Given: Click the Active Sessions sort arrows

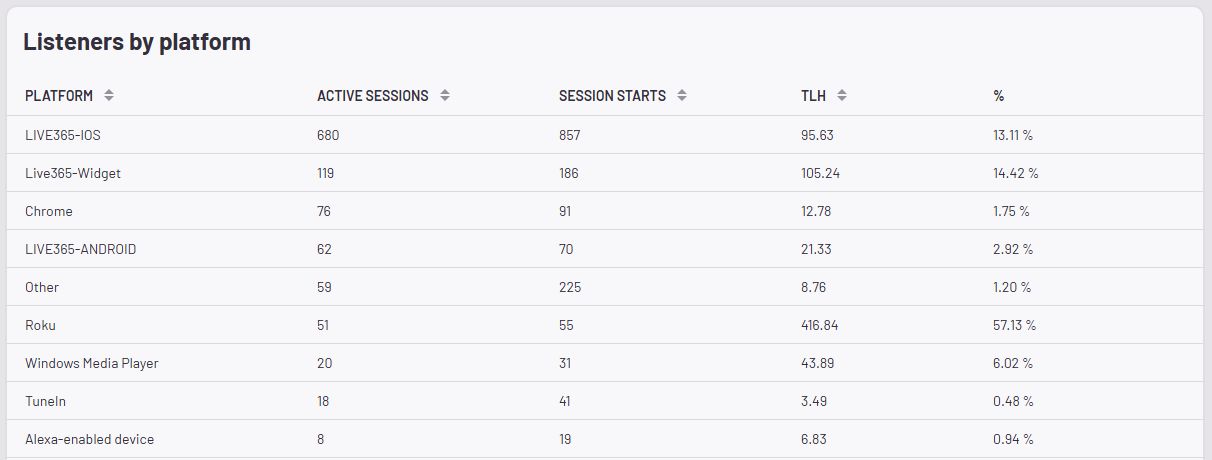Looking at the screenshot, I should (x=445, y=96).
